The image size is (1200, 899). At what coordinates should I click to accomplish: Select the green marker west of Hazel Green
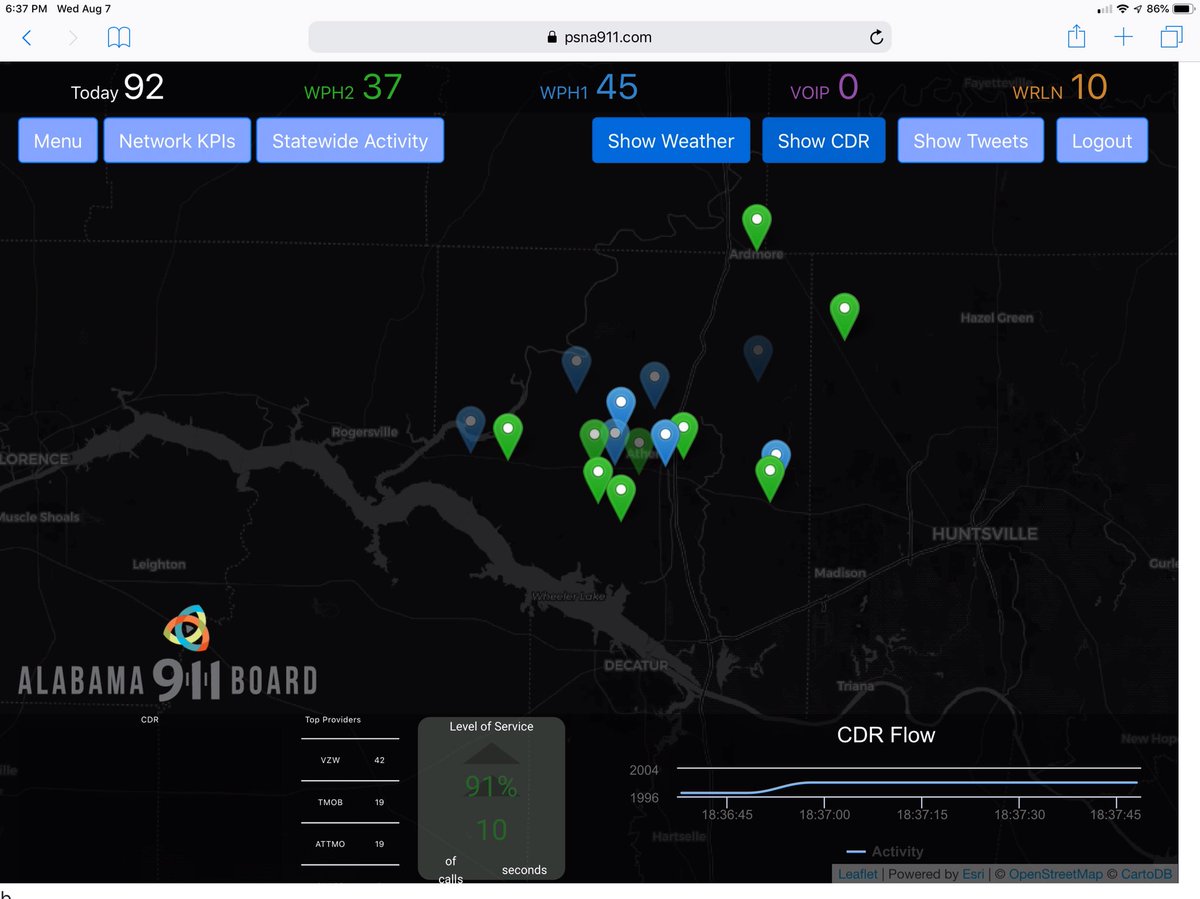[x=845, y=315]
